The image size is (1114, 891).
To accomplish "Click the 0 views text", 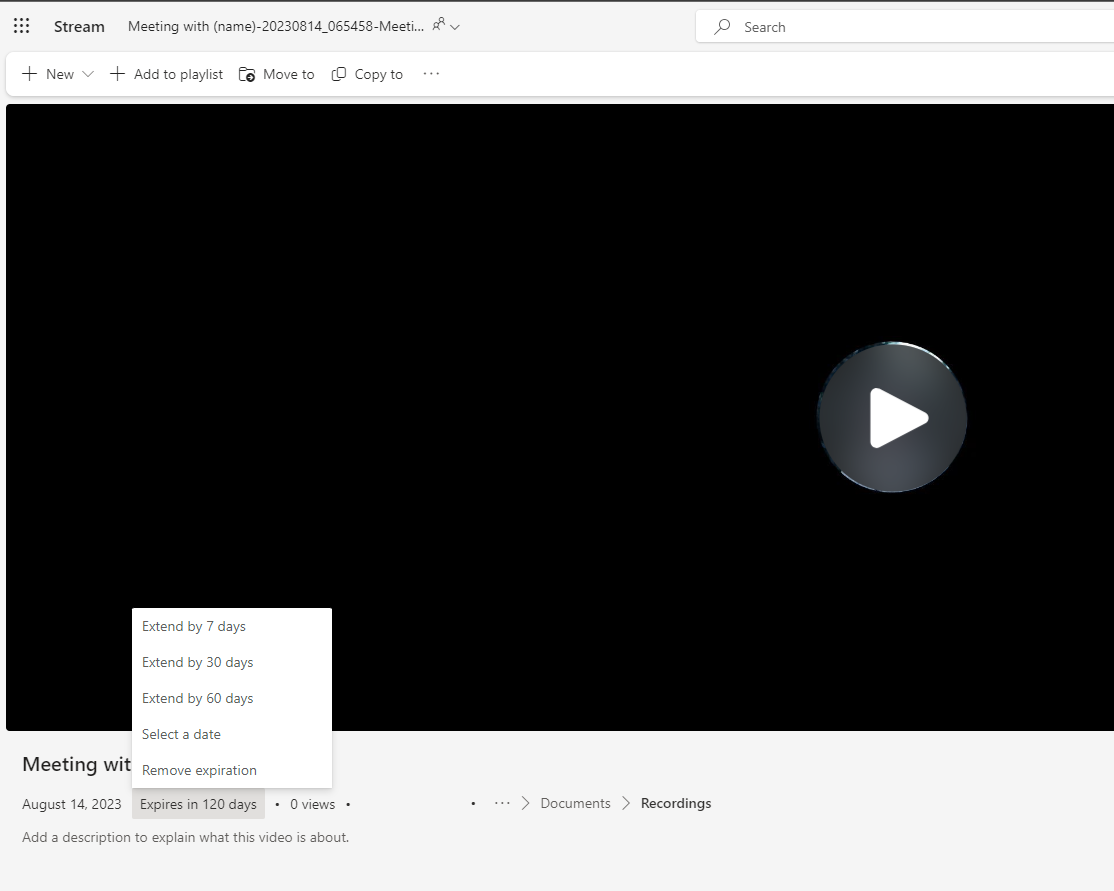I will tap(313, 804).
